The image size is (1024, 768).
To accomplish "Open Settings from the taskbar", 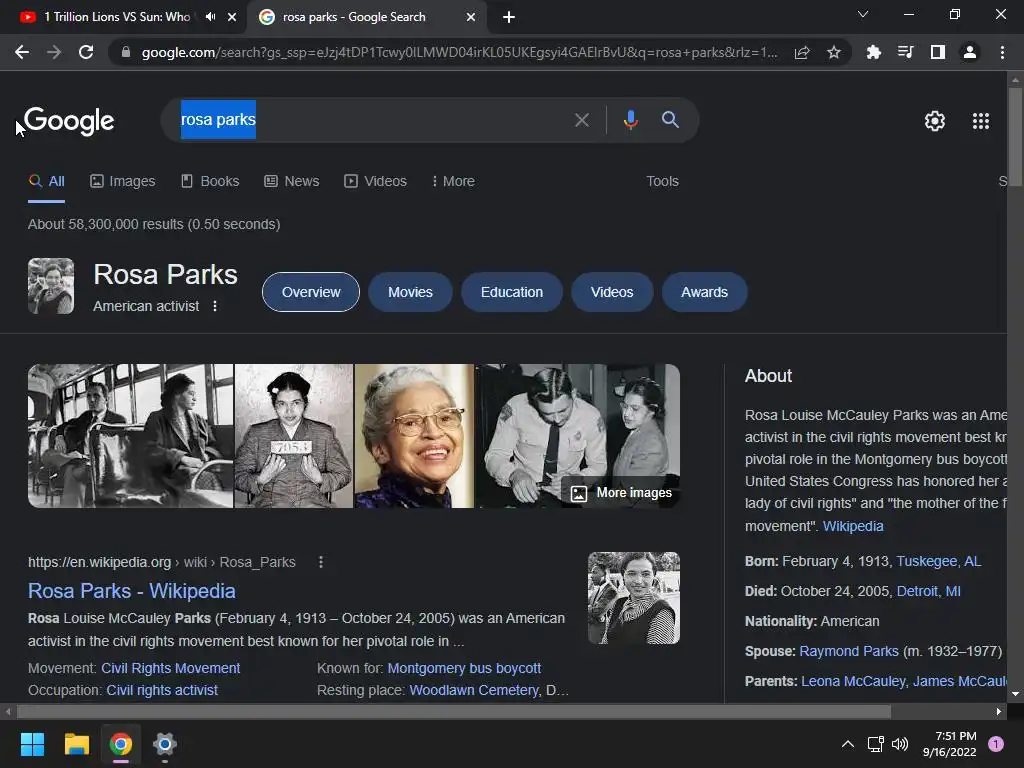I will click(165, 744).
